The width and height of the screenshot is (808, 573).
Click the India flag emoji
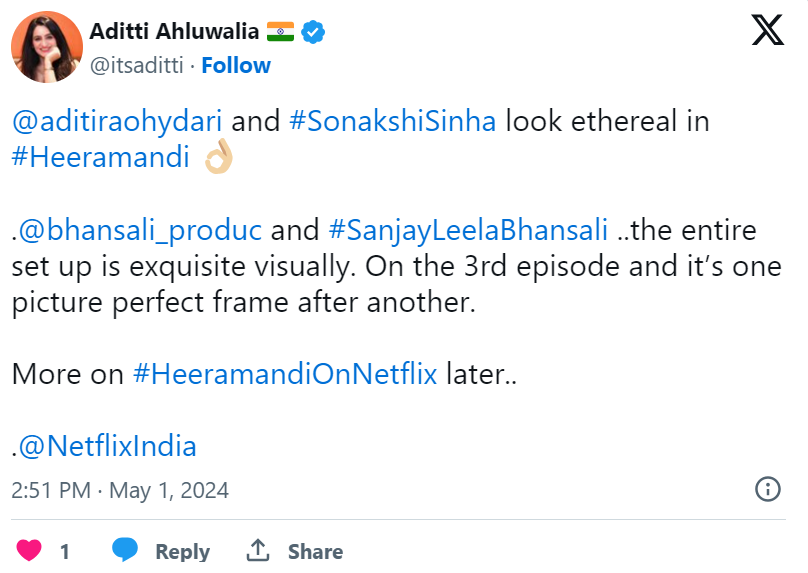coord(279,32)
